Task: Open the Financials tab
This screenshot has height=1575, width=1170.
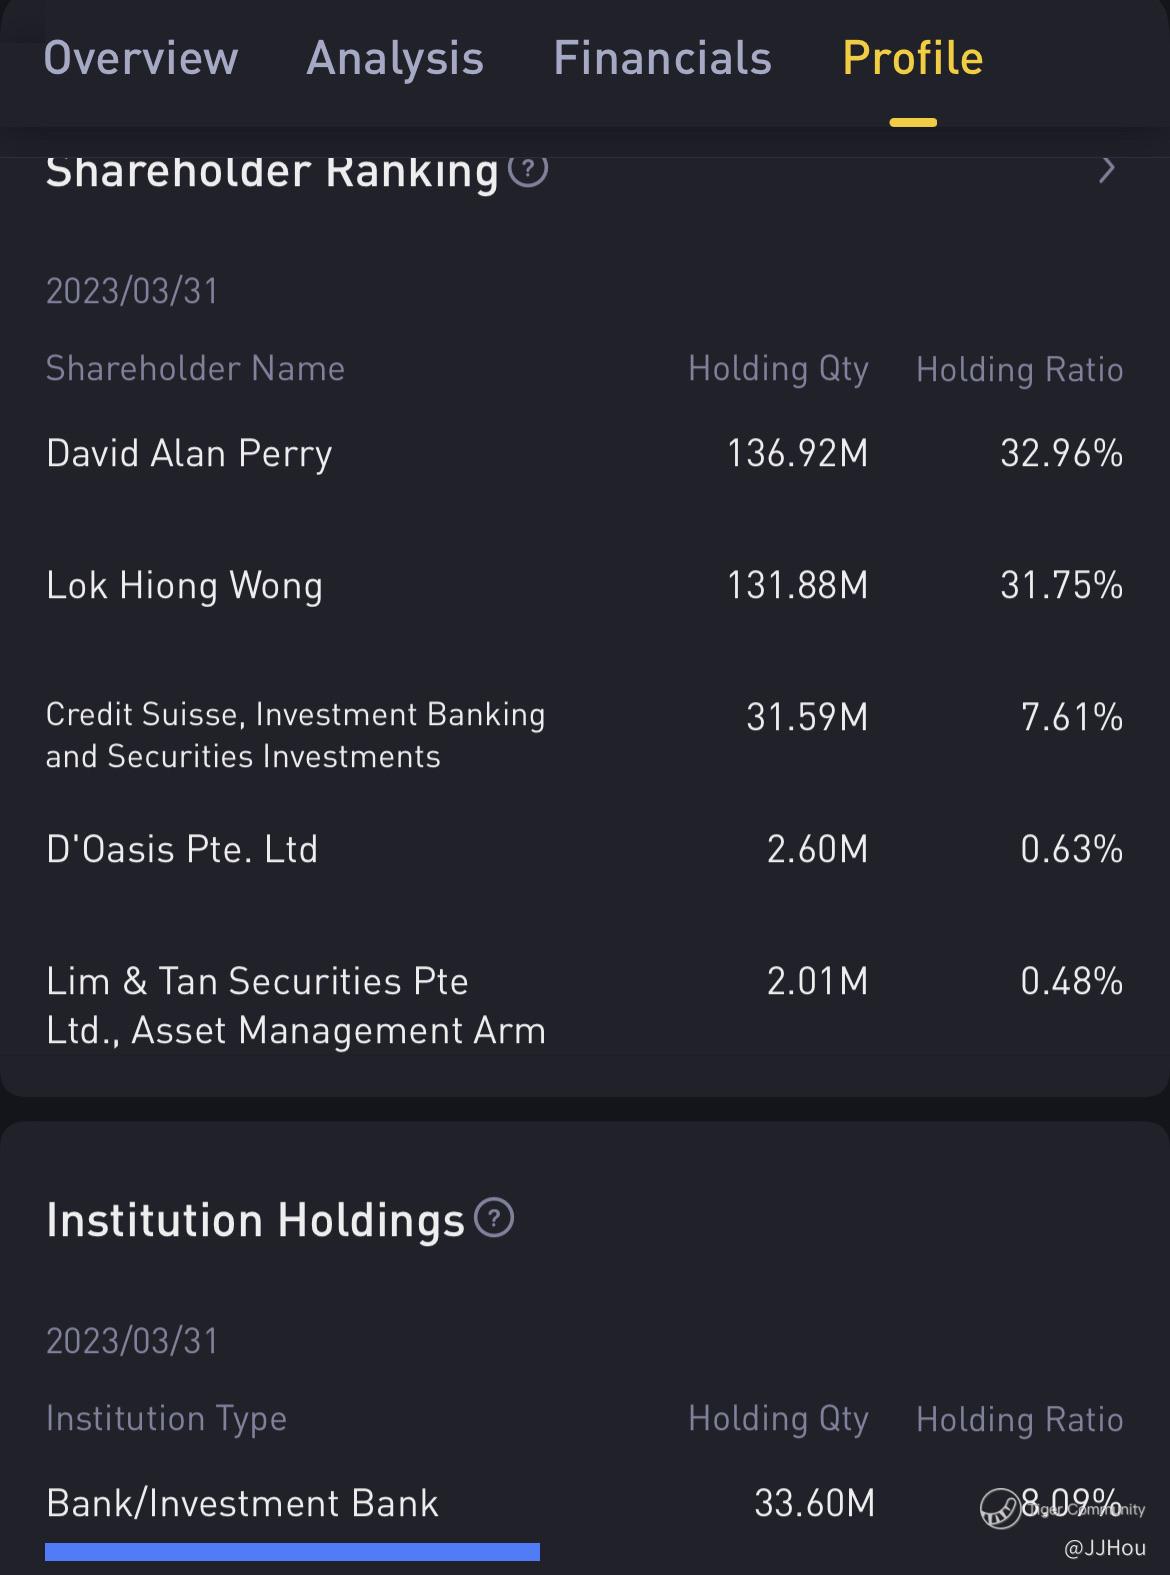Action: 663,58
